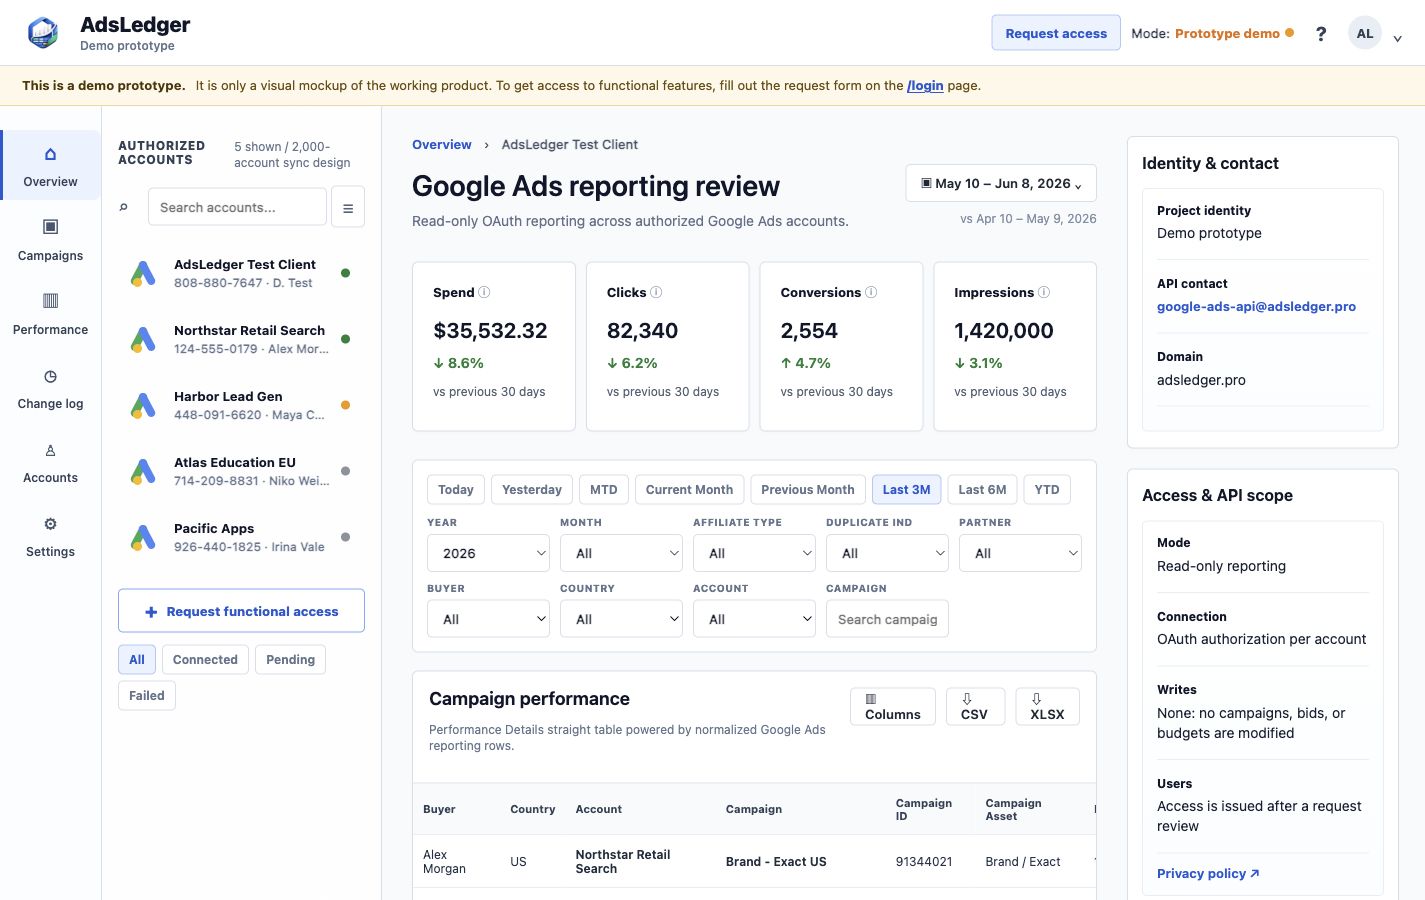The image size is (1425, 900).
Task: Export table as XLSX
Action: tap(1047, 706)
